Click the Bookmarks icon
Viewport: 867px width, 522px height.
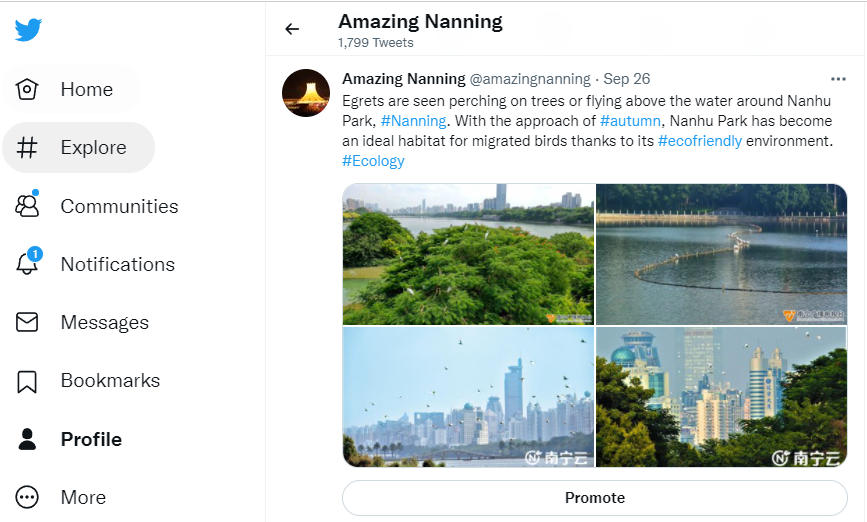[x=27, y=381]
